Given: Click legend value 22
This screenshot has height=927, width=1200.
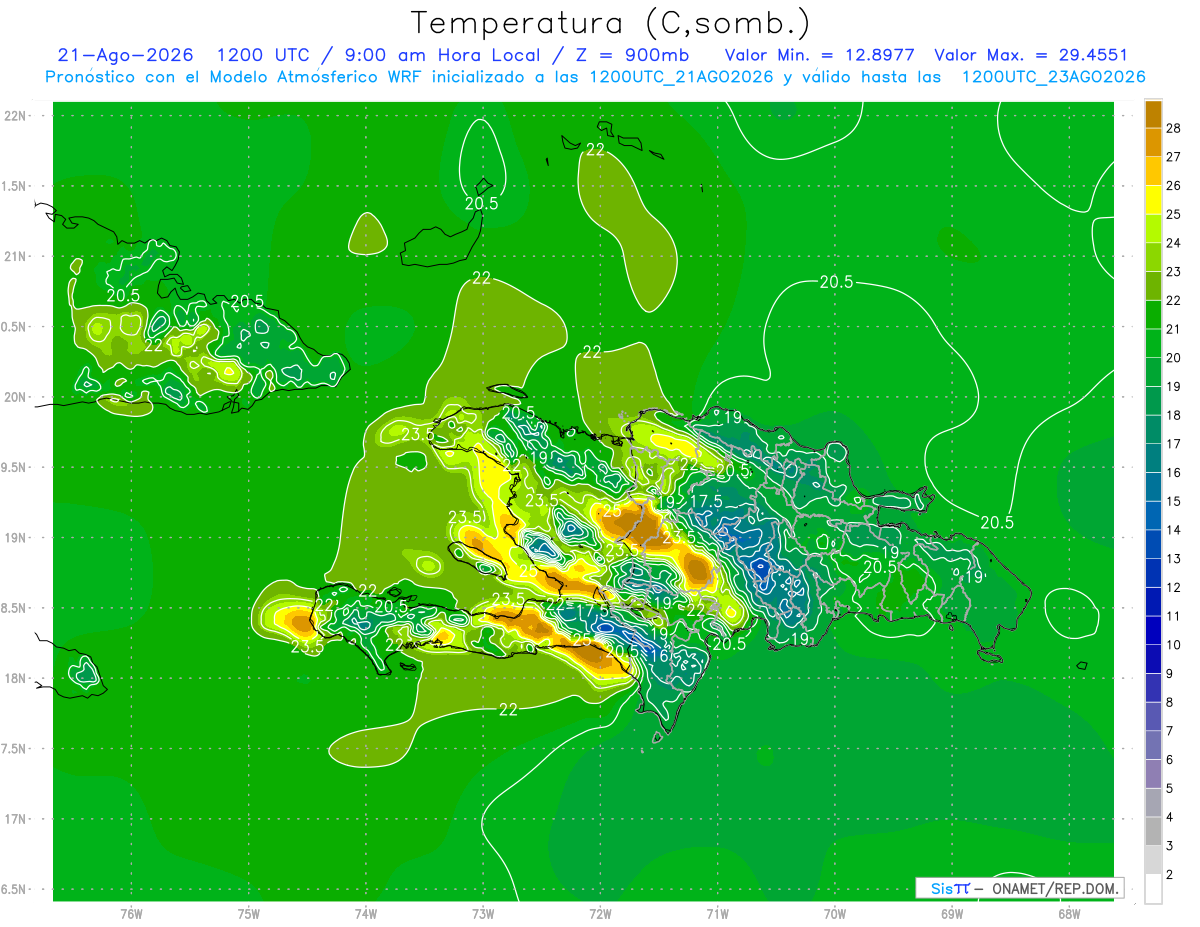Looking at the screenshot, I should tap(1174, 300).
